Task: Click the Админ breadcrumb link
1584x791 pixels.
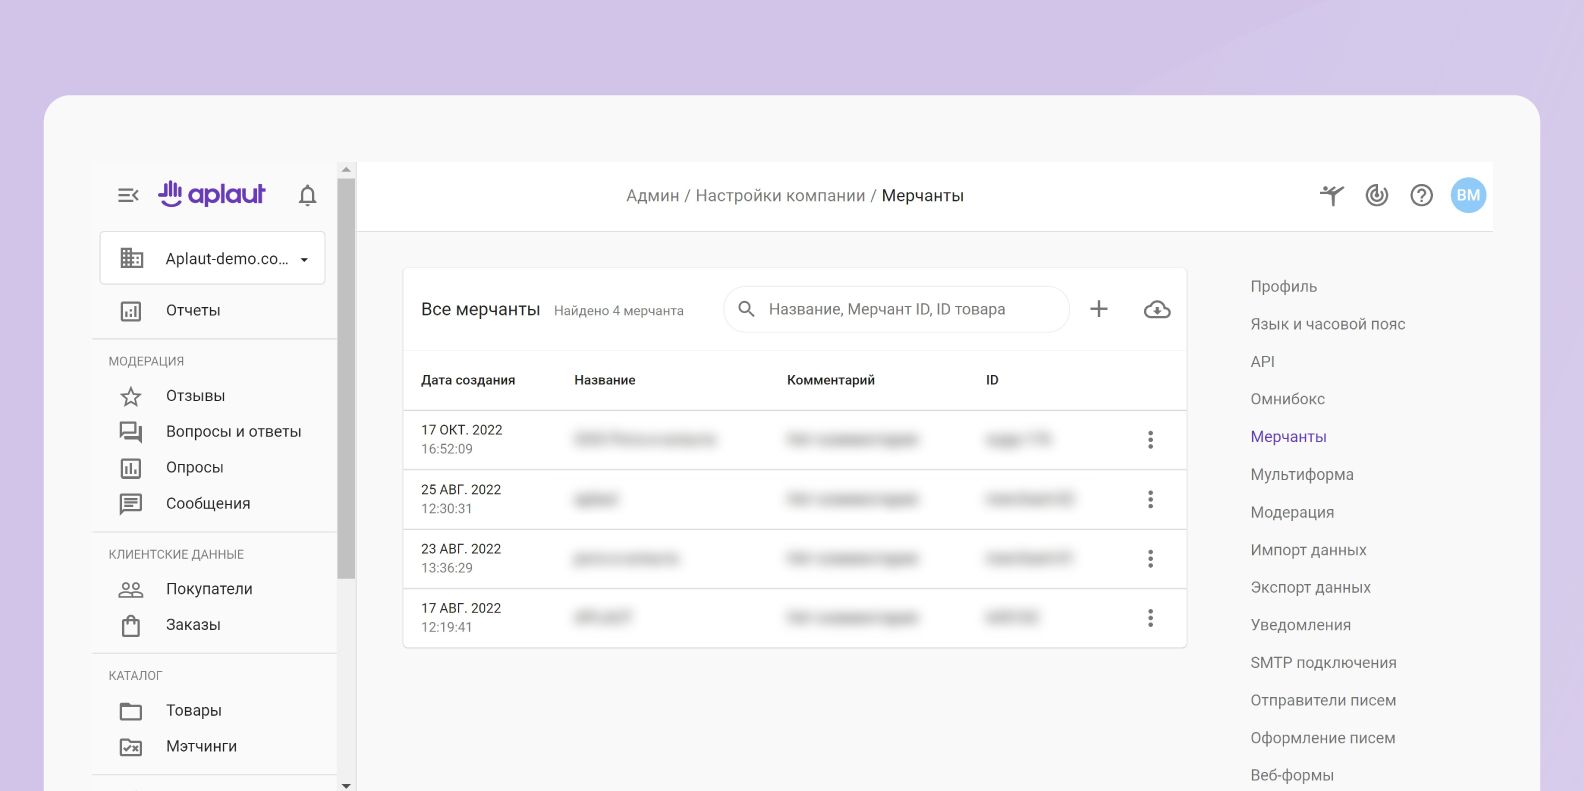Action: [x=652, y=196]
